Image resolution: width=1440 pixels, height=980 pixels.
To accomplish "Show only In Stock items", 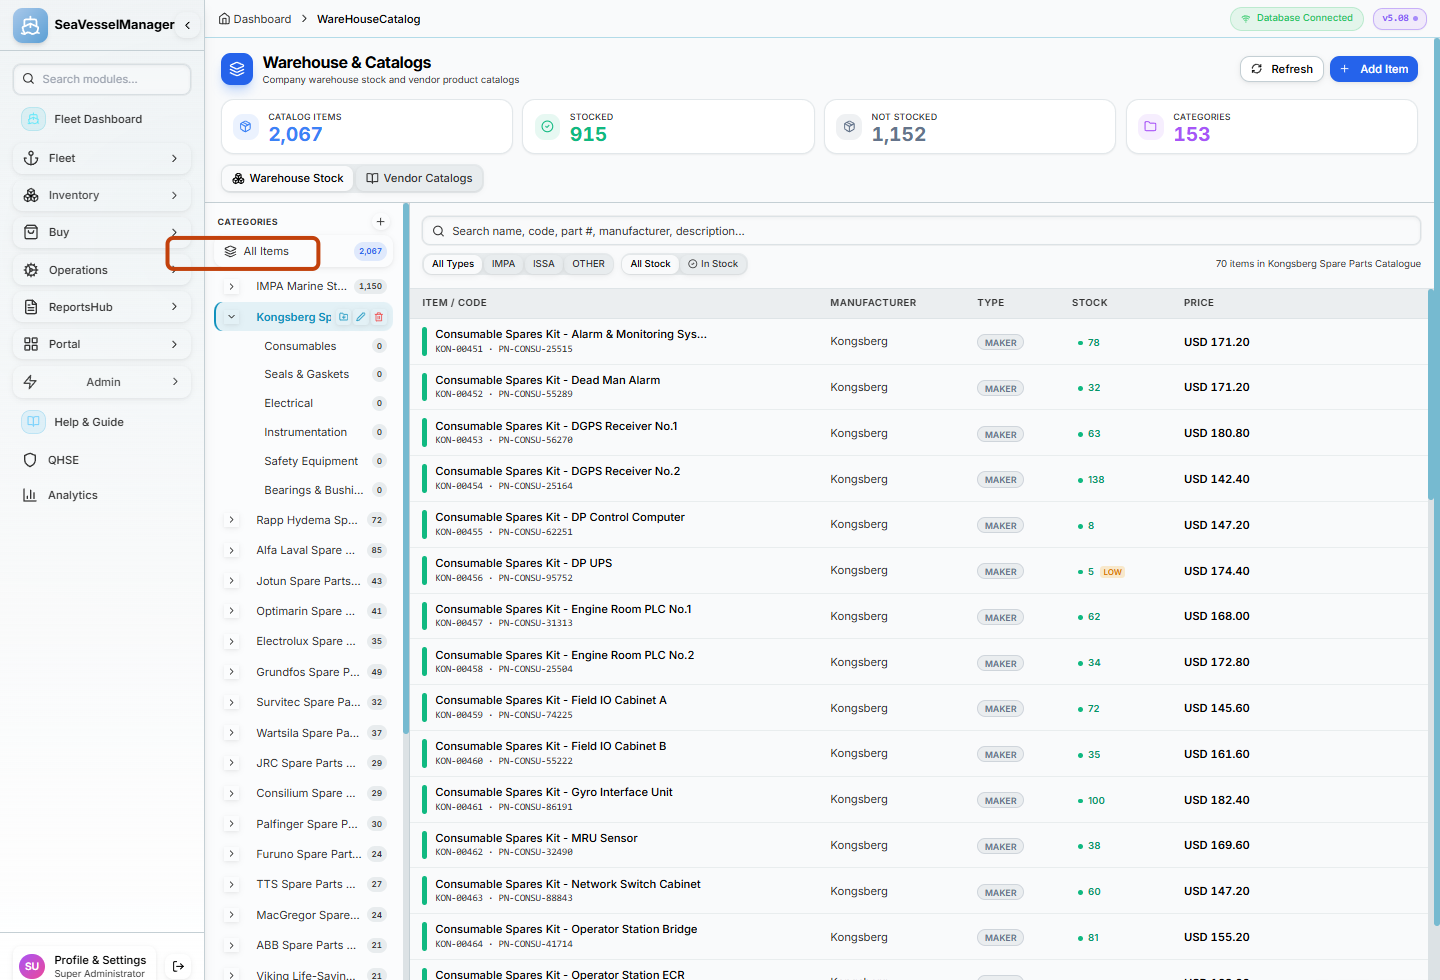I will [713, 264].
